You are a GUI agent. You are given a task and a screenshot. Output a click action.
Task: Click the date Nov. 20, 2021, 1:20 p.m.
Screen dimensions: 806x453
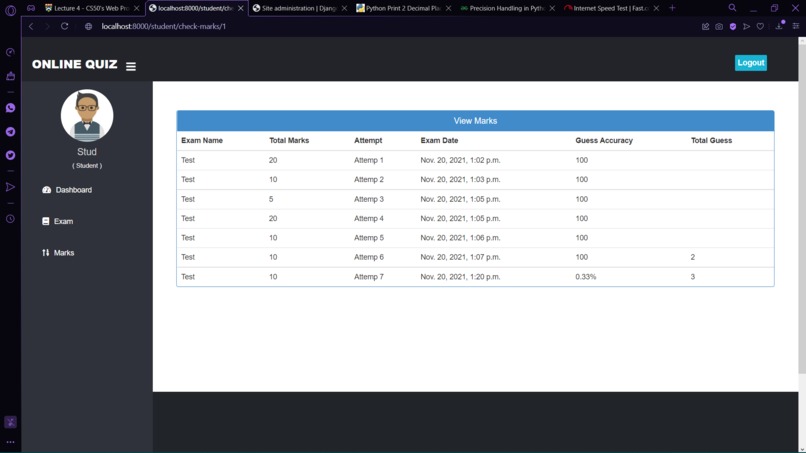[460, 277]
